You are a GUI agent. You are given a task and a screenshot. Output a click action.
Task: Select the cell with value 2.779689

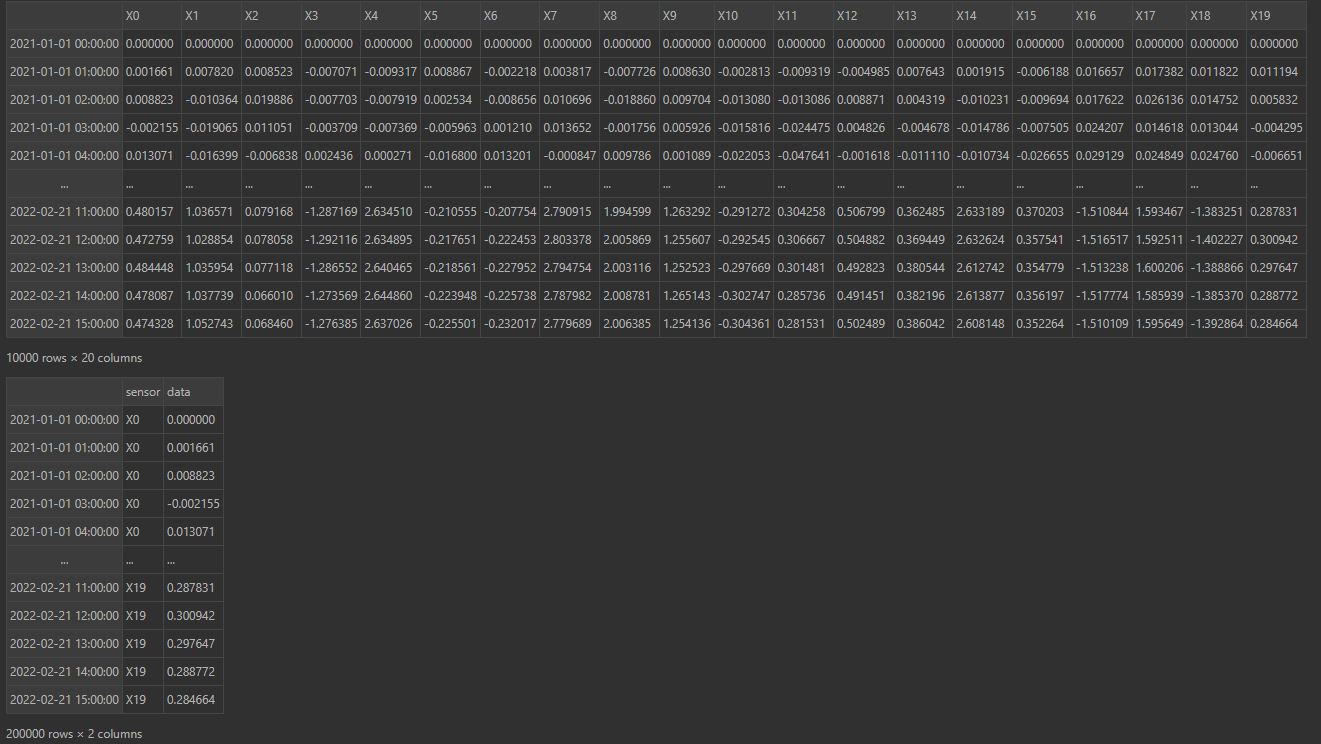pos(570,324)
